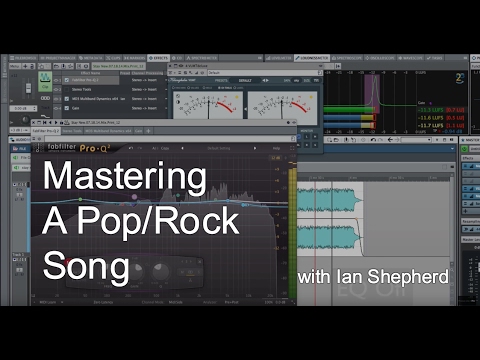Click previous plugin arrow in plugin window
This screenshot has width=480, height=360.
point(50,123)
